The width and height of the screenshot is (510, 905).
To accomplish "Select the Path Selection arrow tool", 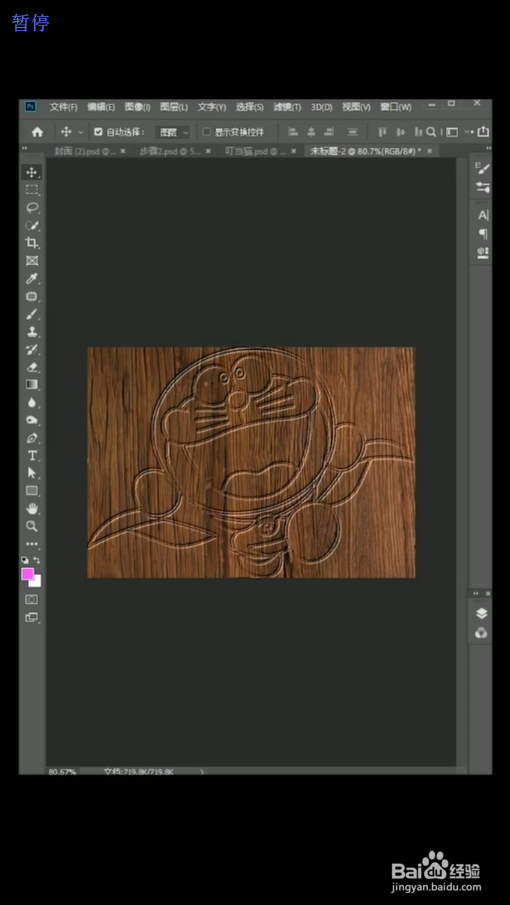I will 32,473.
